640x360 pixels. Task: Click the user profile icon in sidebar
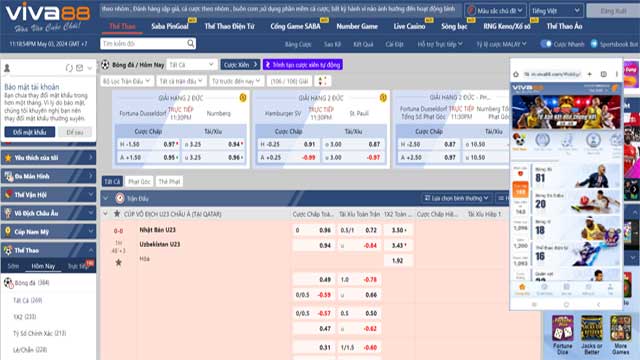coord(7,68)
